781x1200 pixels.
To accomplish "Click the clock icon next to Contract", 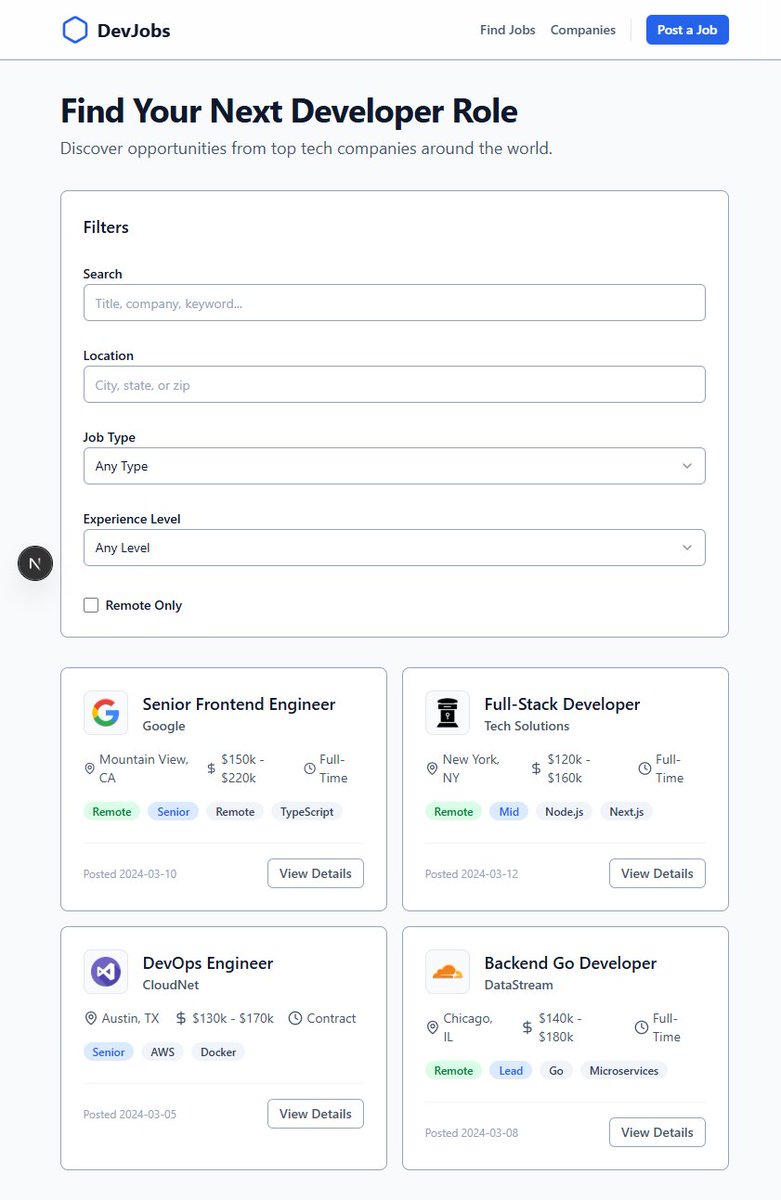I will click(295, 1018).
